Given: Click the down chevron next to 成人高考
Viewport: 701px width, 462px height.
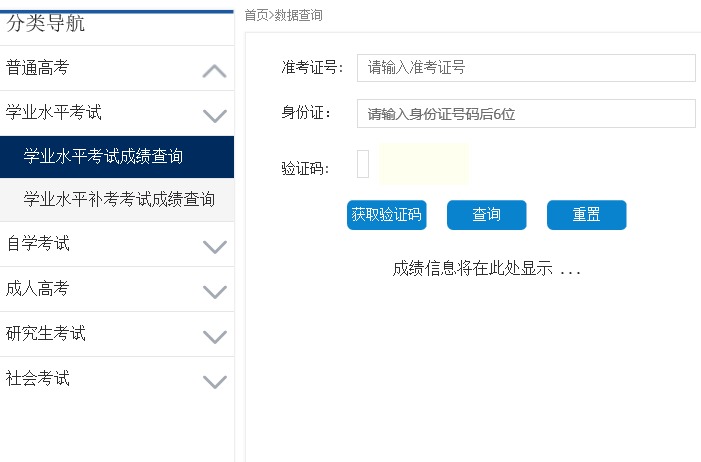Looking at the screenshot, I should click(214, 291).
